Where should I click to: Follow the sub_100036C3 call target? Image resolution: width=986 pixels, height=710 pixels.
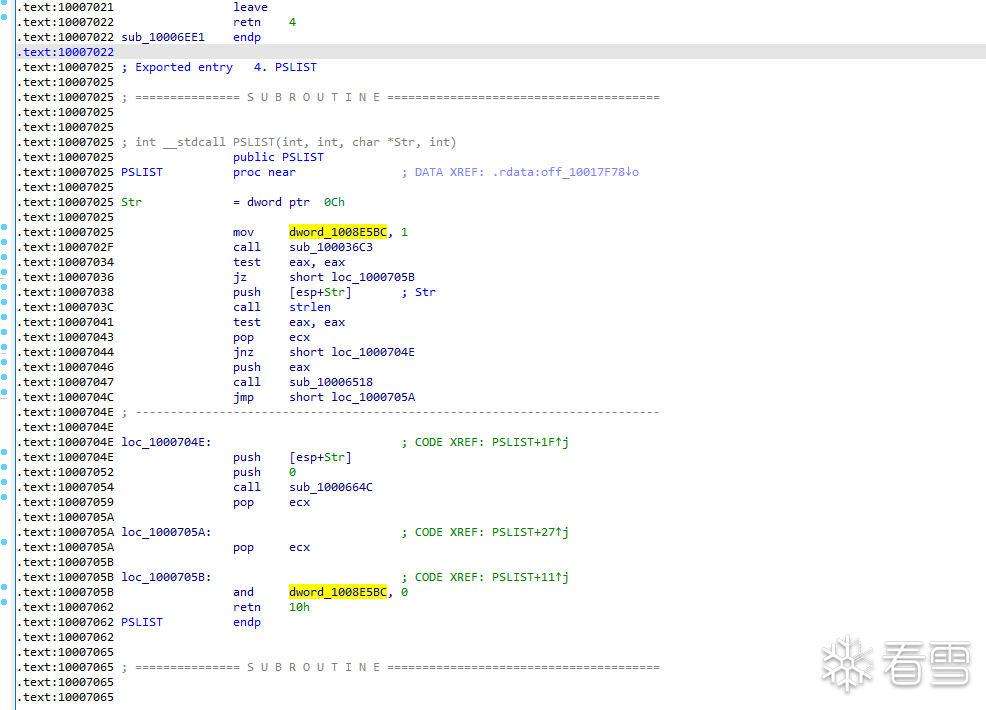(x=331, y=247)
